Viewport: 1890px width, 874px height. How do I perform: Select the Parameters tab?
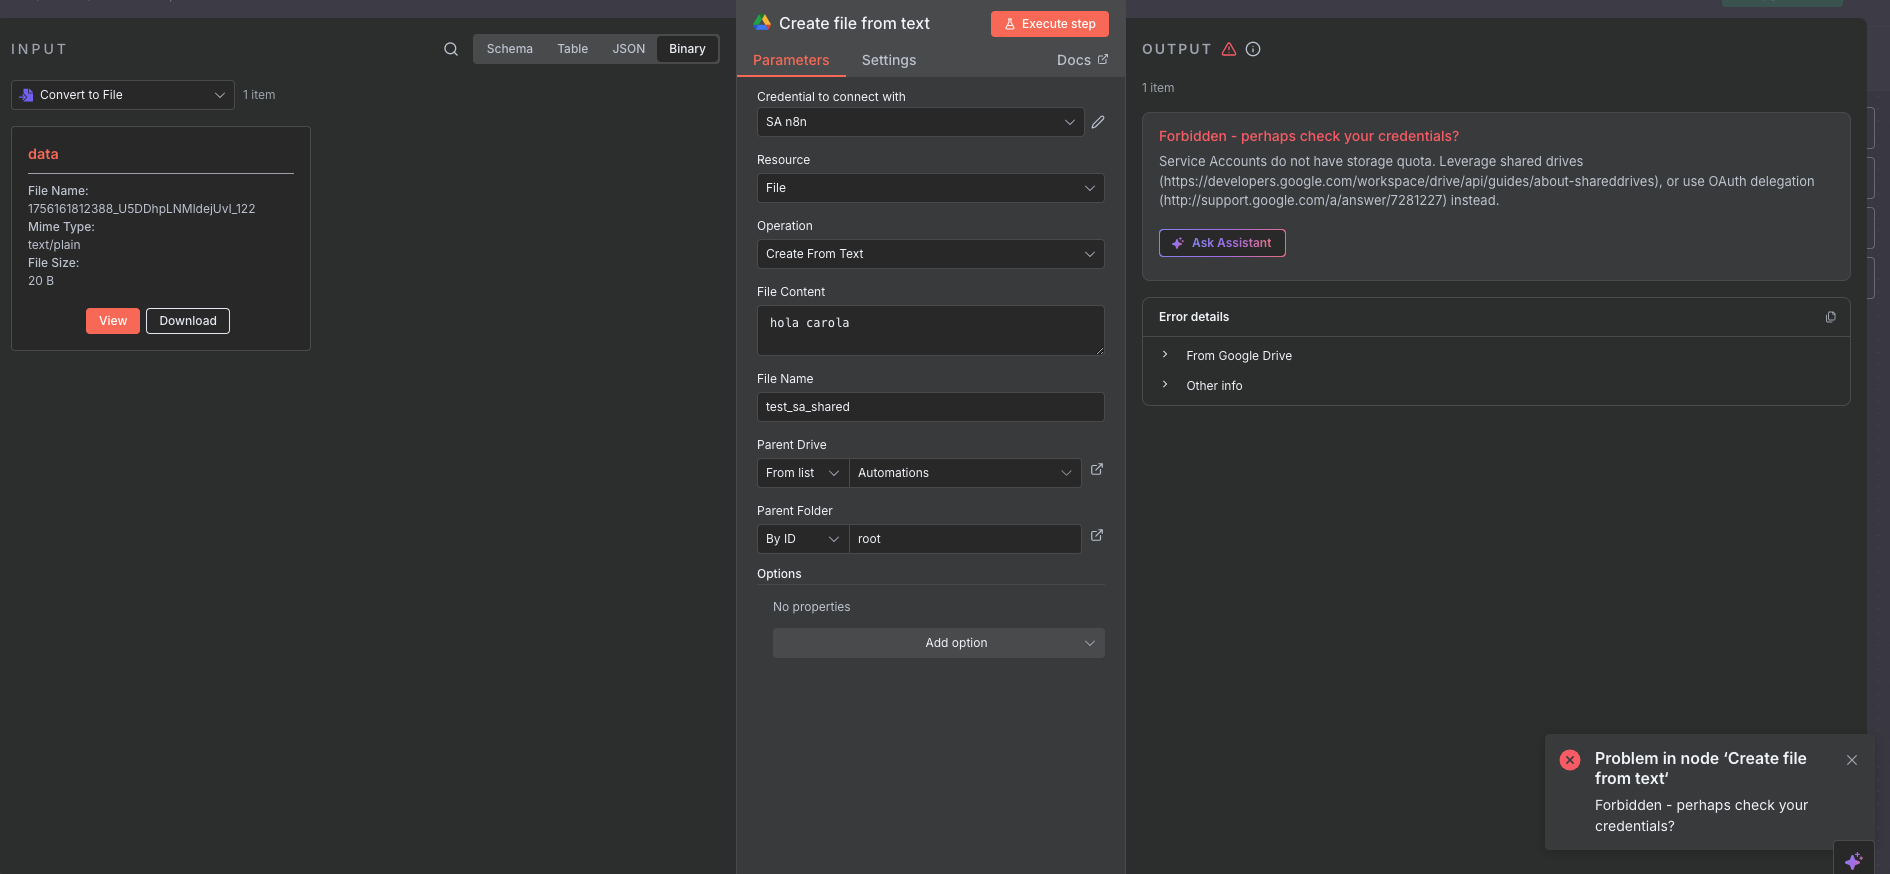click(790, 60)
